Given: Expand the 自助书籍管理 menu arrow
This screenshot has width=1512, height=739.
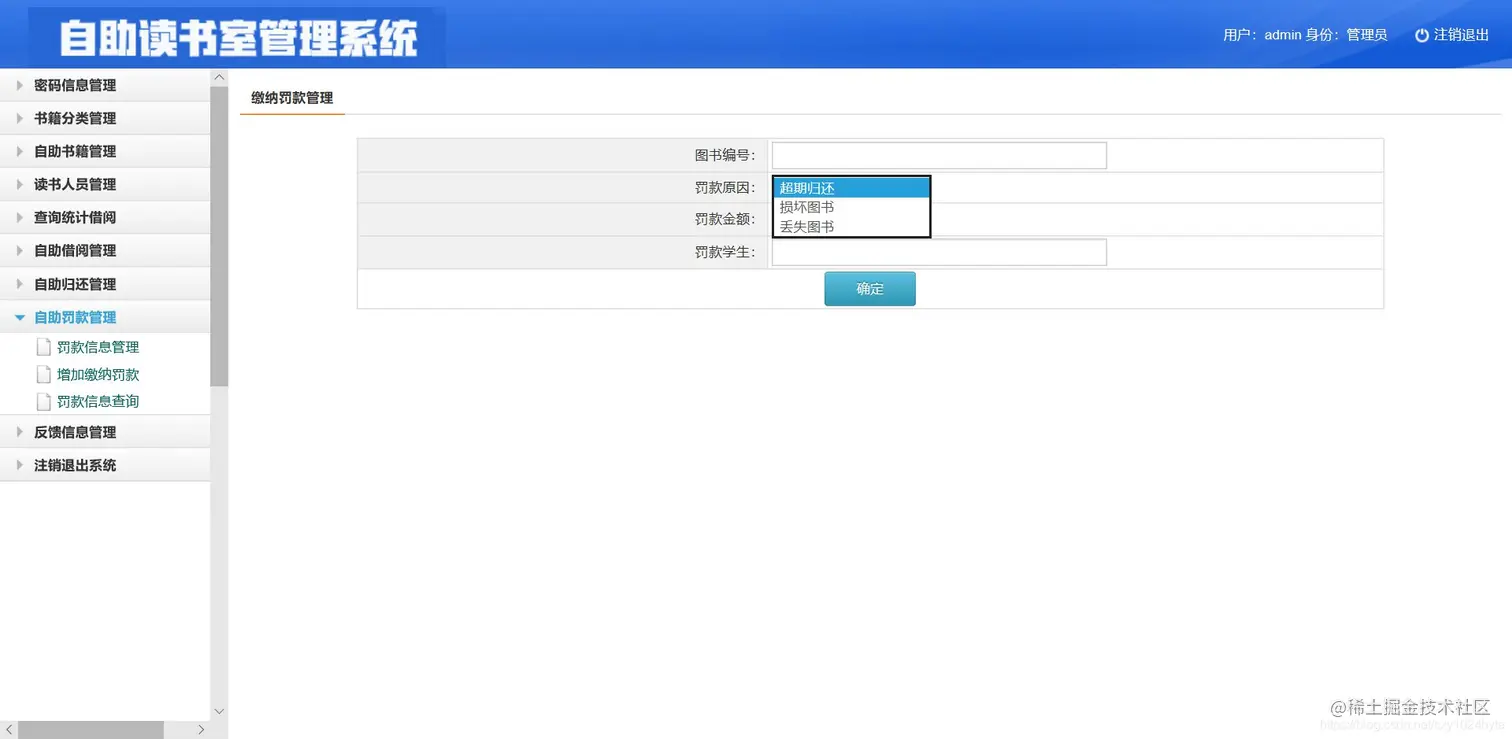Looking at the screenshot, I should [x=19, y=151].
